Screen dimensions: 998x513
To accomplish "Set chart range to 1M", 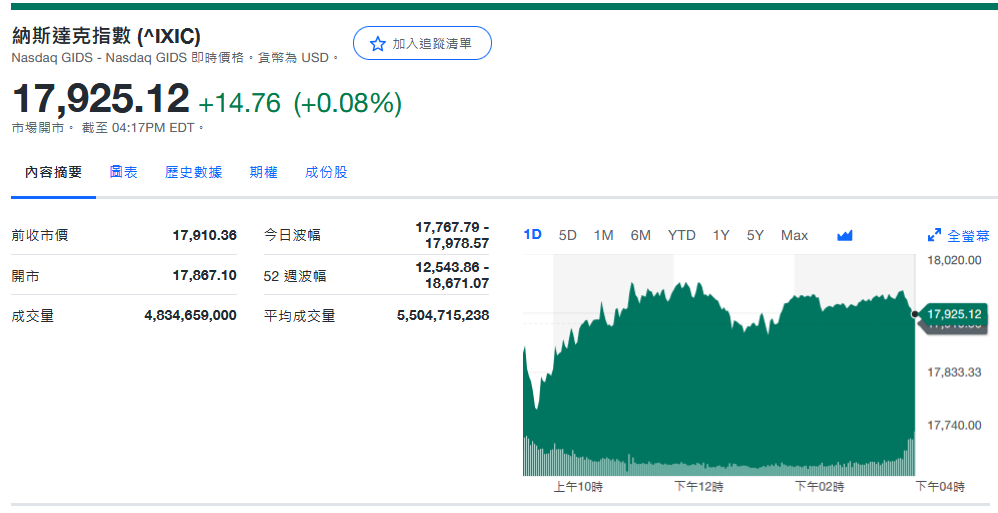I will point(603,235).
